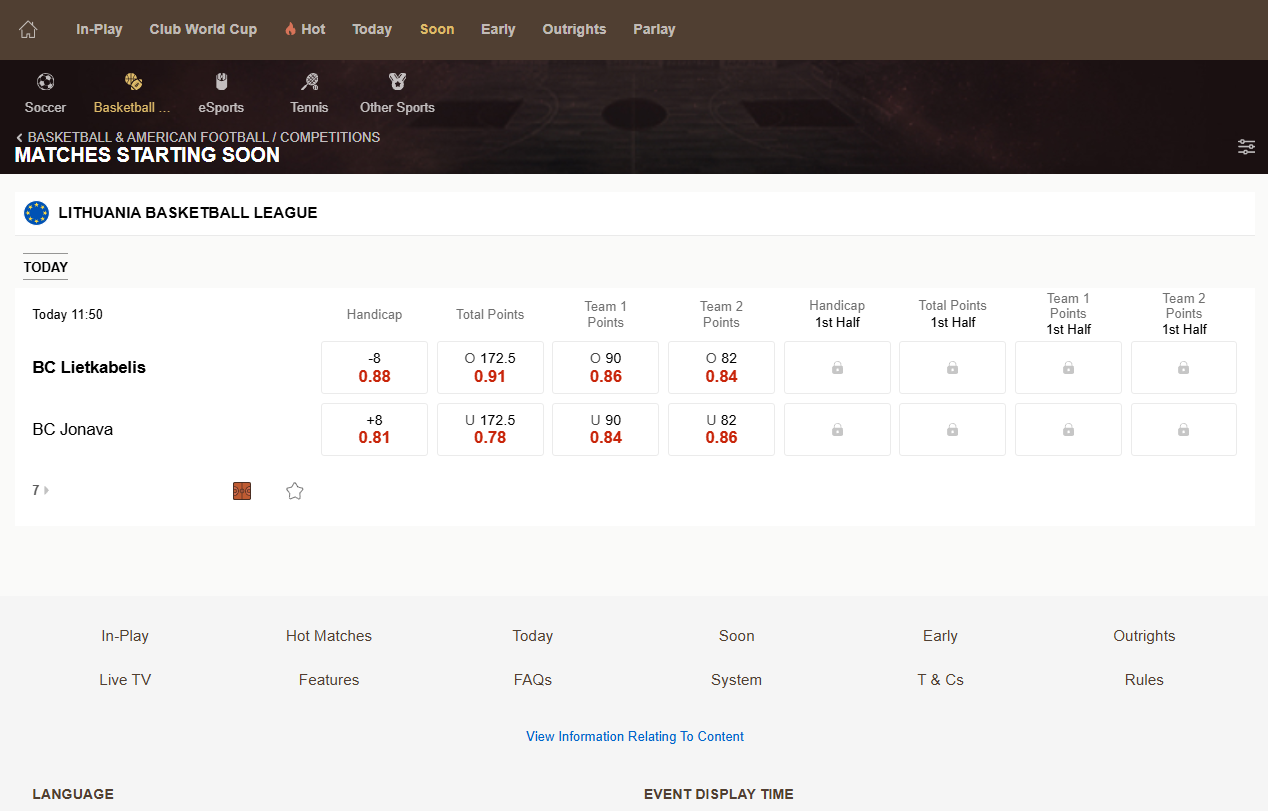The image size is (1268, 811).
Task: Open FAQs footer link
Action: 533,680
